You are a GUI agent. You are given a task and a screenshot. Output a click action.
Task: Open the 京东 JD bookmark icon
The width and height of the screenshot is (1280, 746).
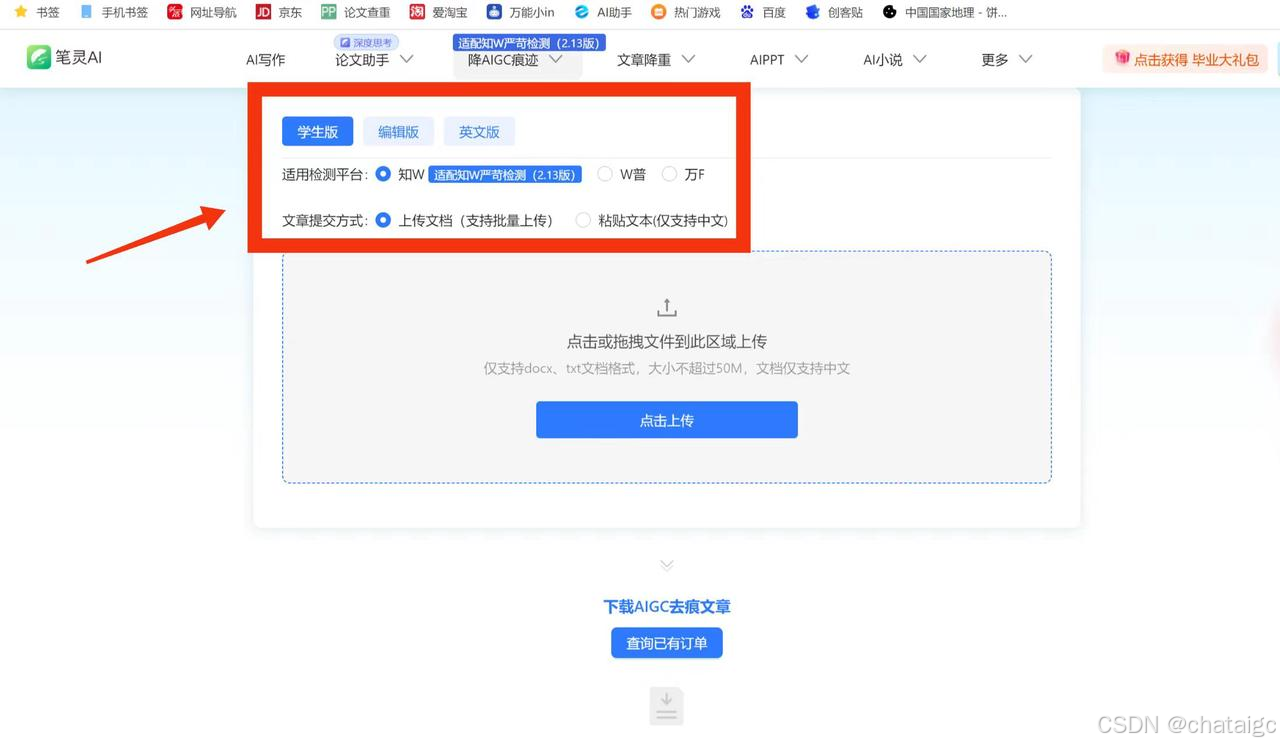[263, 12]
